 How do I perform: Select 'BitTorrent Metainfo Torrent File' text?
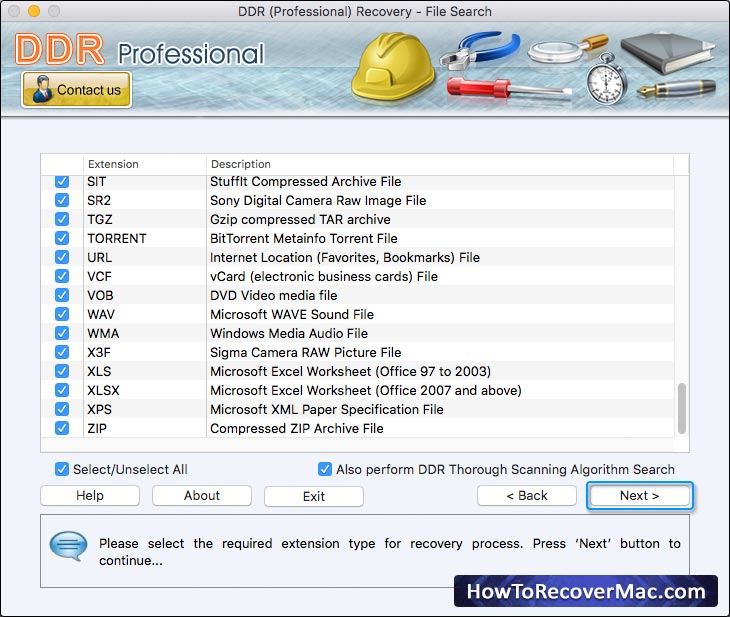click(x=304, y=238)
